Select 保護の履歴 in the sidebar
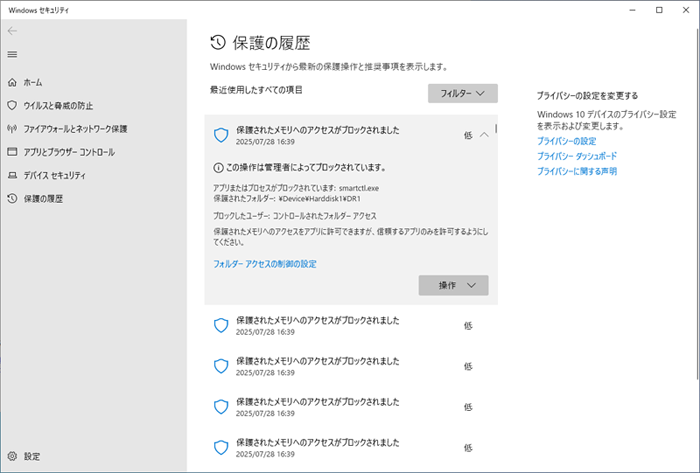700x473 pixels. pos(43,199)
